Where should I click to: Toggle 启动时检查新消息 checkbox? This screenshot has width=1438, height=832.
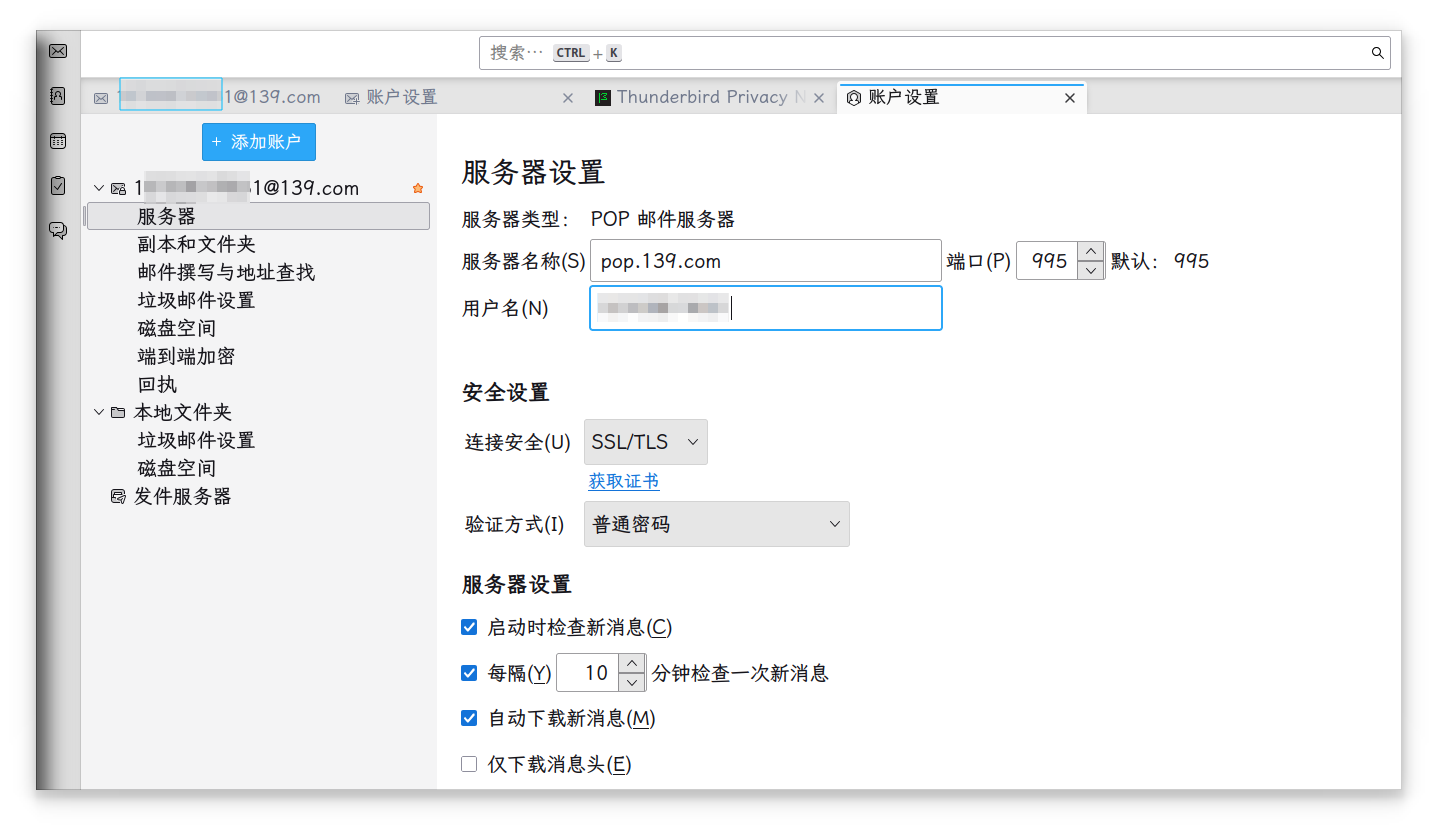(x=469, y=627)
